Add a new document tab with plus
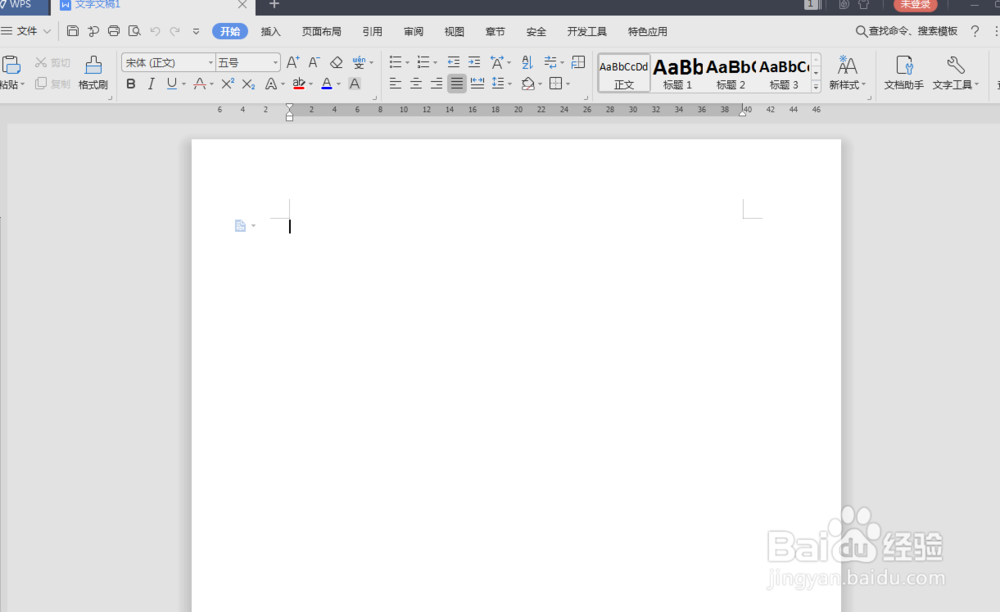The image size is (1000, 612). tap(274, 4)
